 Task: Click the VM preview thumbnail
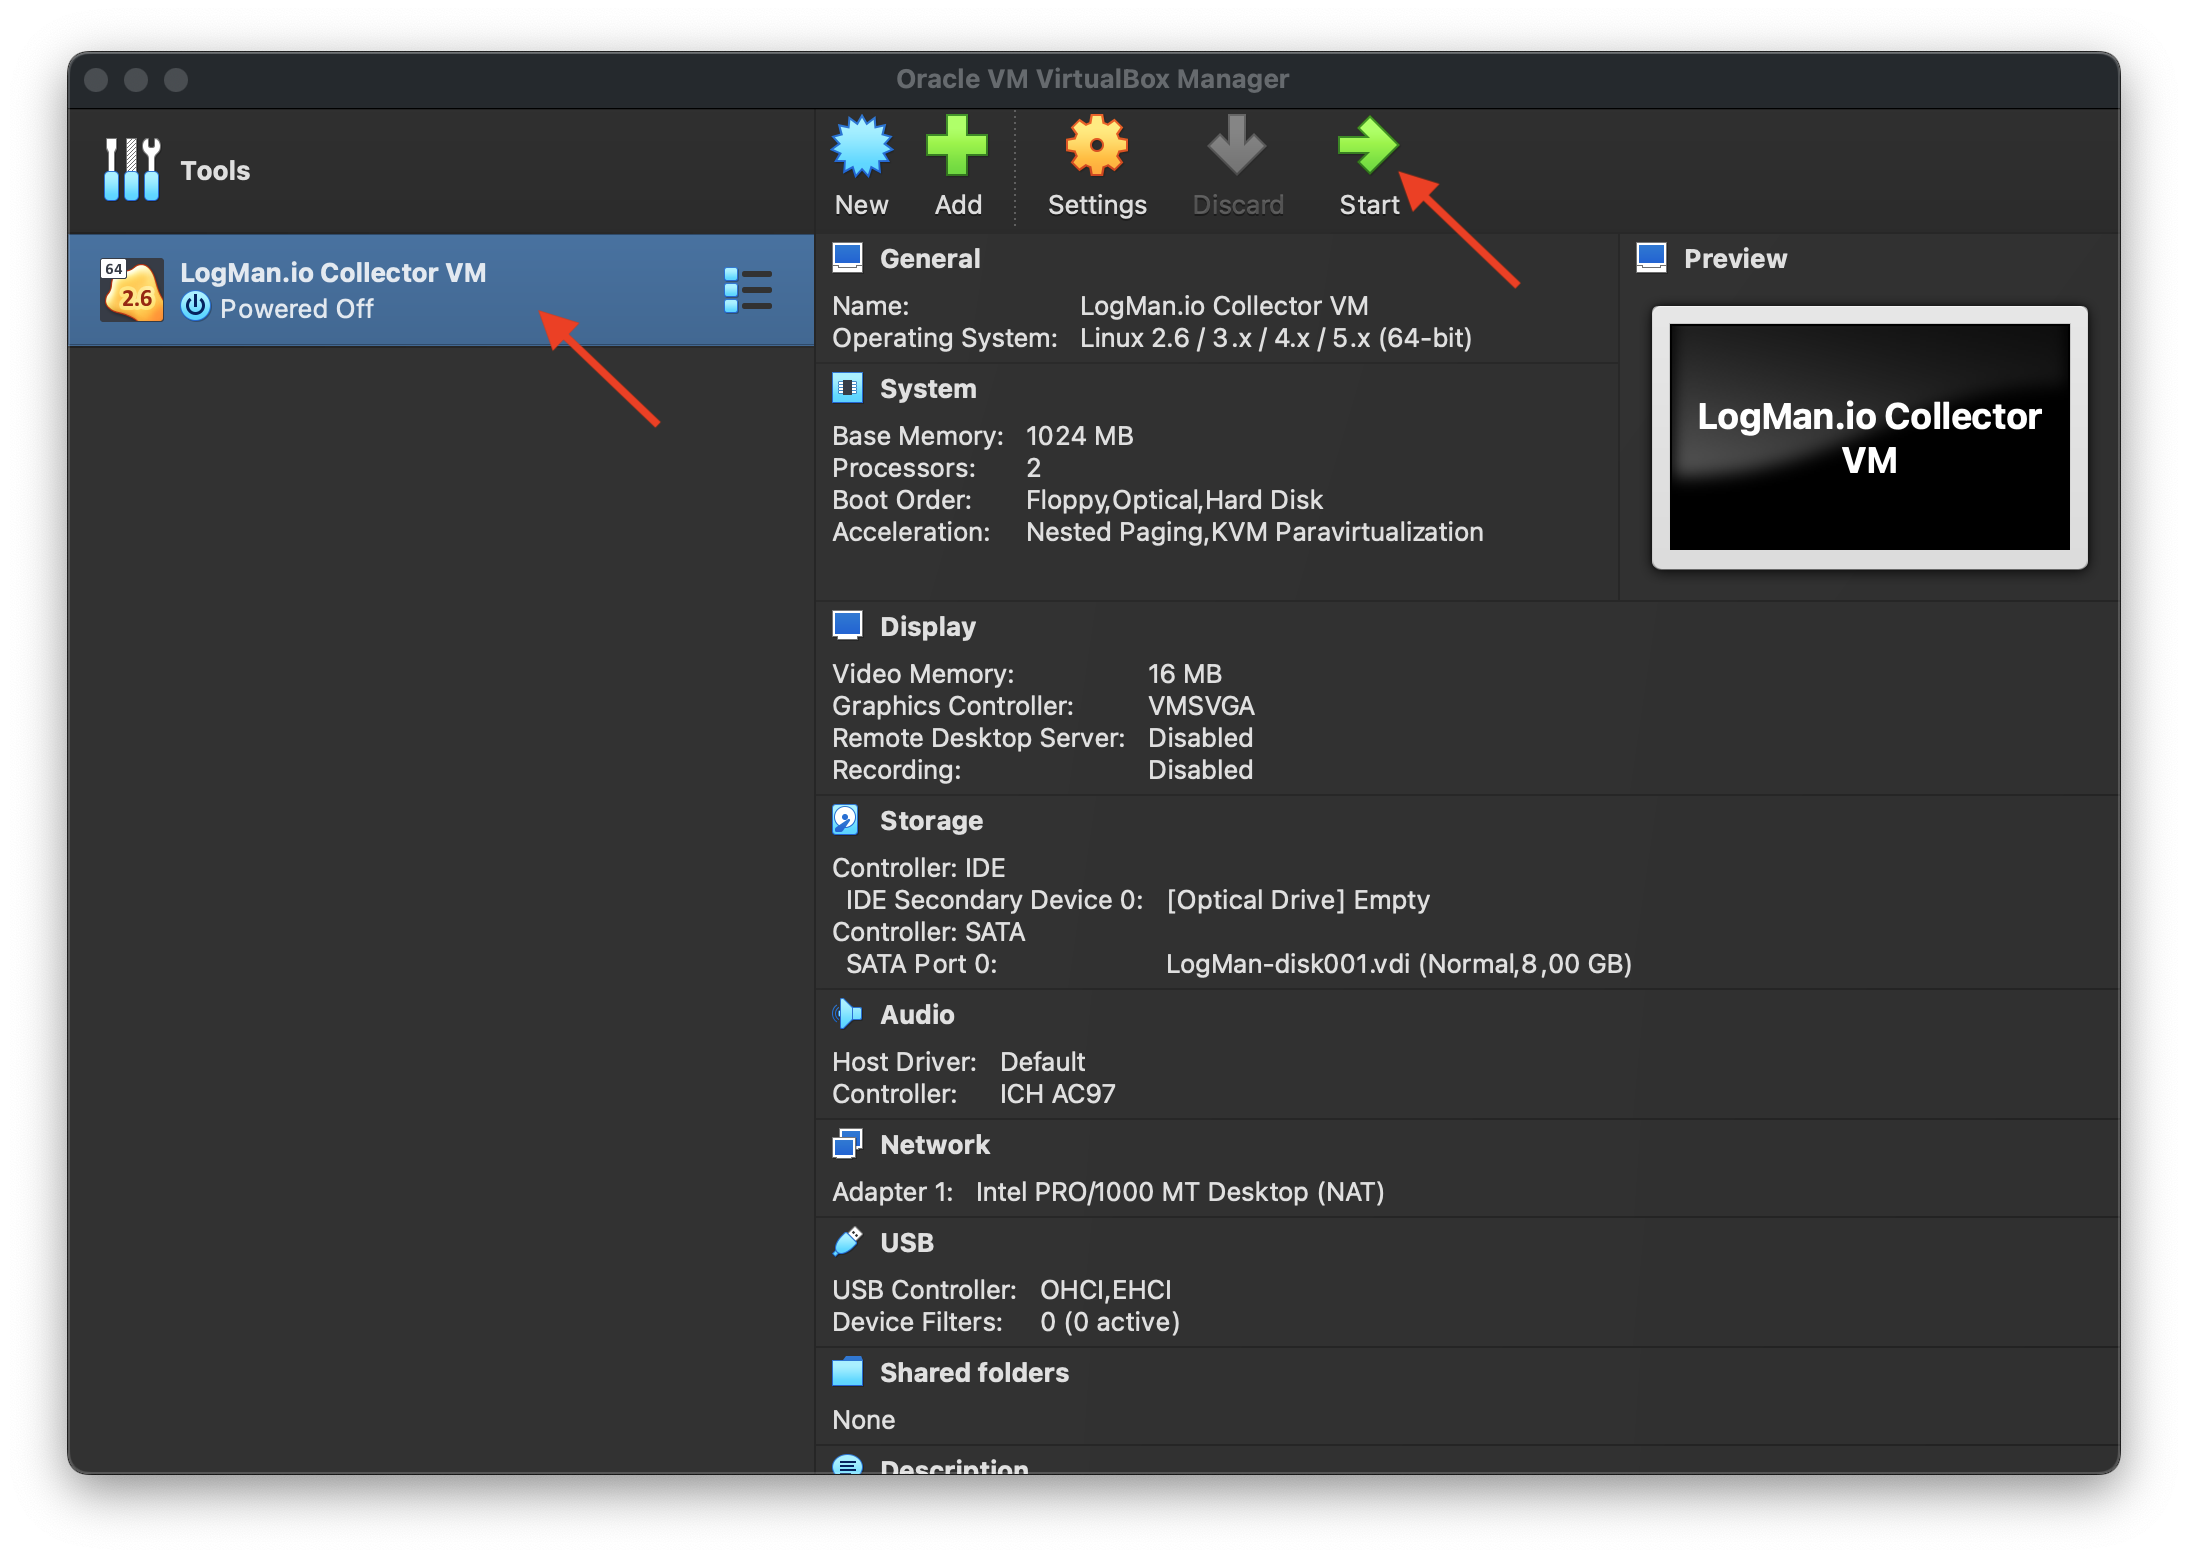[x=1868, y=438]
